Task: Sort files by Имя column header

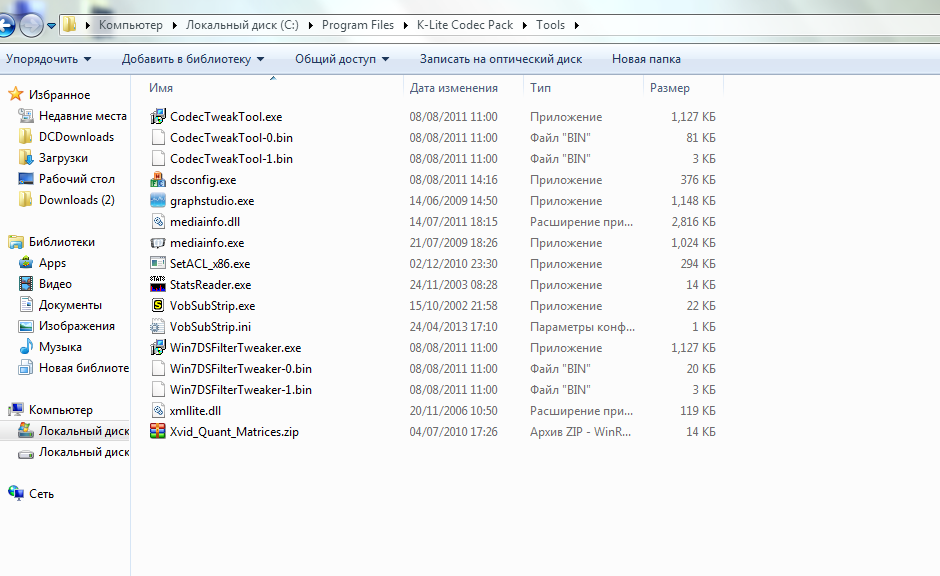Action: (x=162, y=88)
